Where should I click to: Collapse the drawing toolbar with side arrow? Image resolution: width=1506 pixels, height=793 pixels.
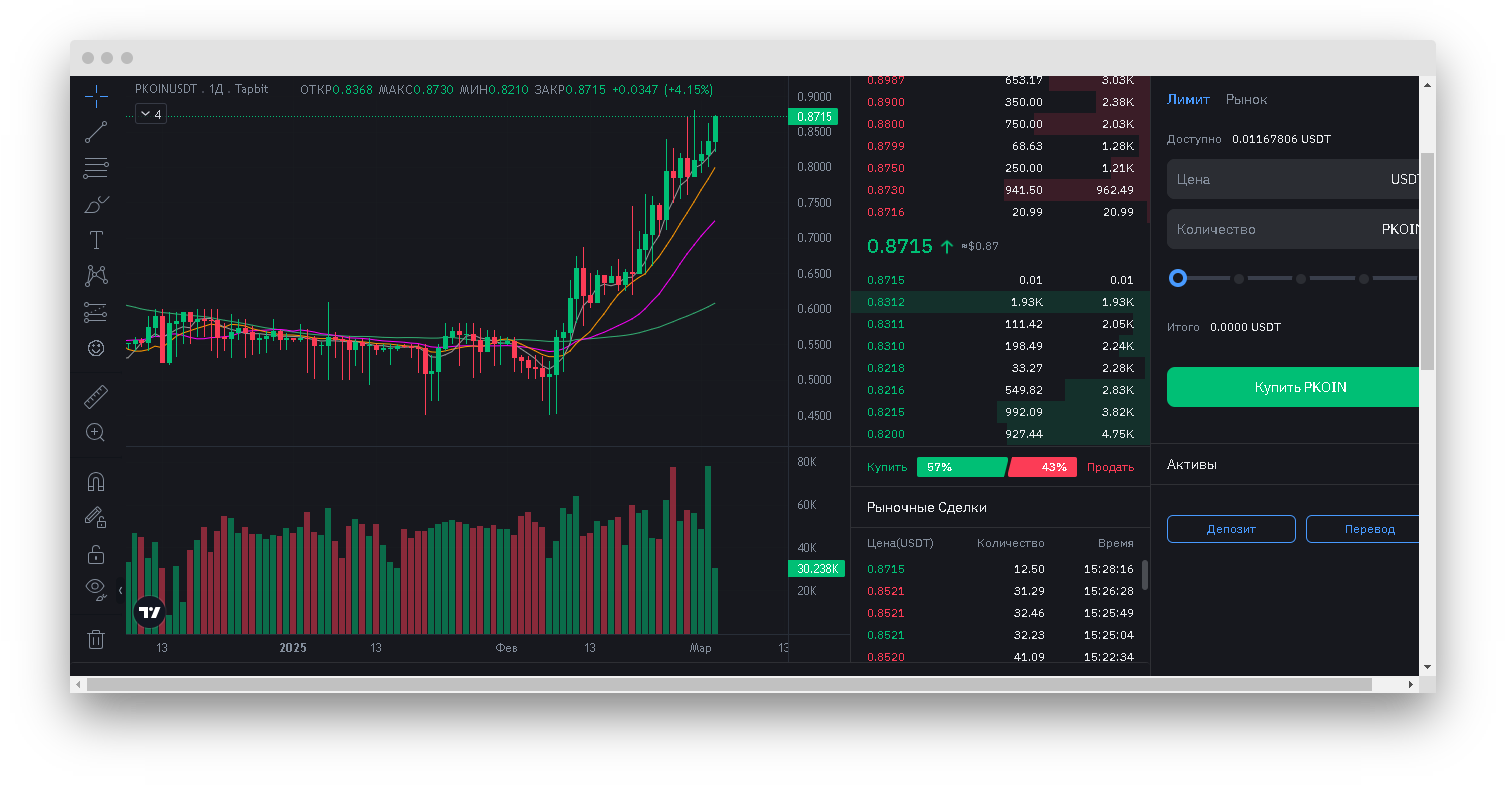click(x=121, y=590)
